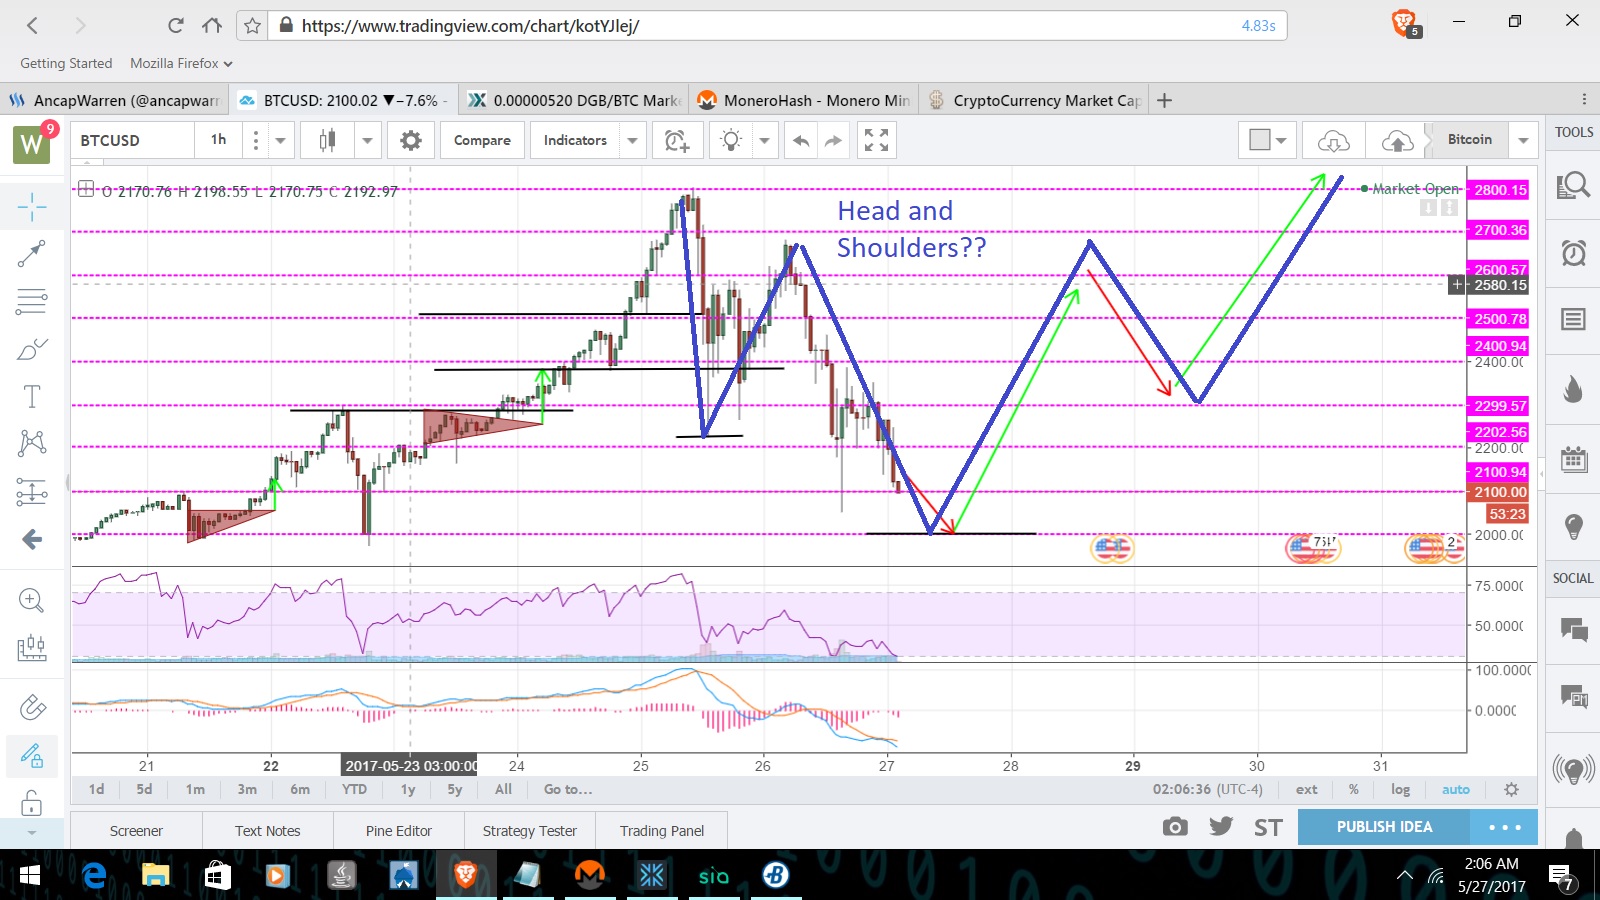Select the YTD time range
Screen dimensions: 1600x900
(354, 789)
